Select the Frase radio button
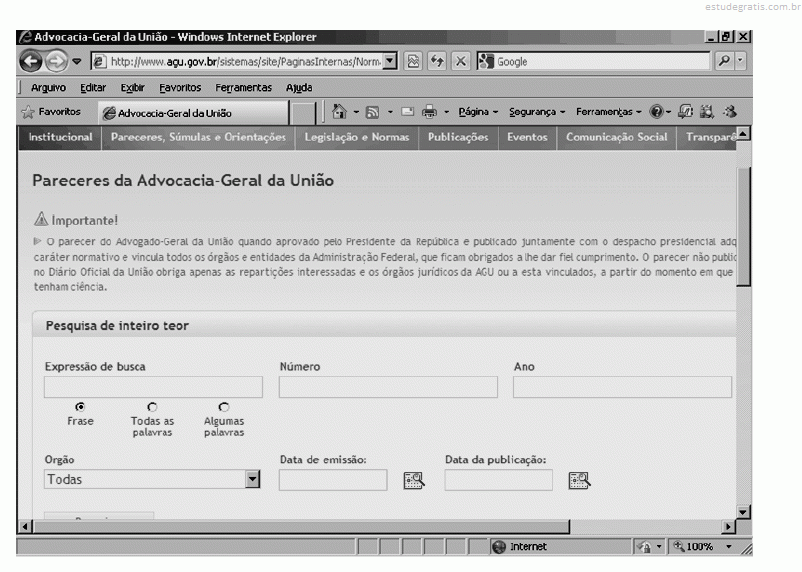 tap(80, 407)
